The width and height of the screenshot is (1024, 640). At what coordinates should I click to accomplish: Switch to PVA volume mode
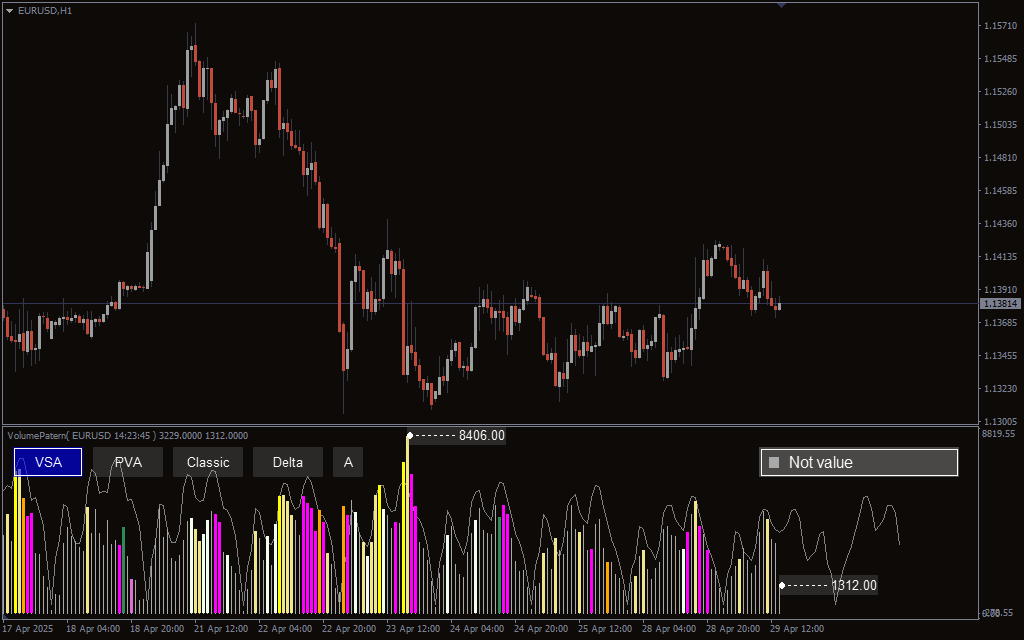[x=128, y=462]
